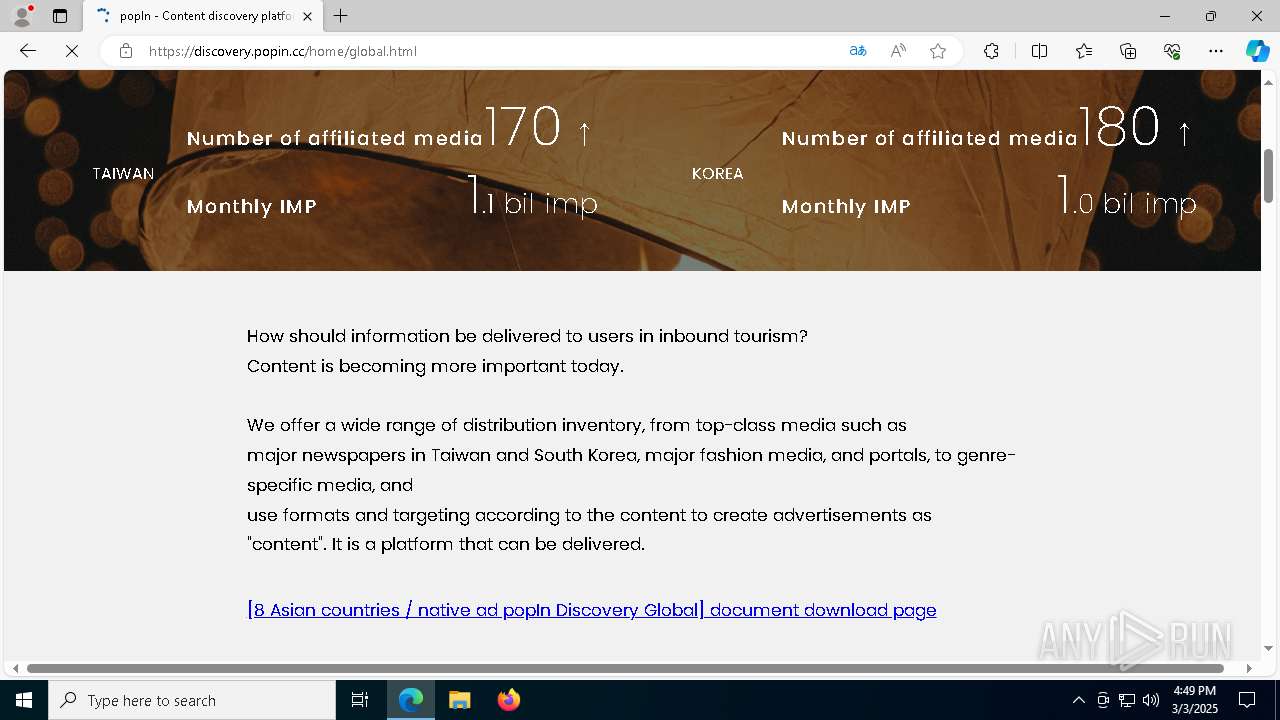Open Microsoft Edge from taskbar
This screenshot has width=1280, height=720.
[411, 700]
